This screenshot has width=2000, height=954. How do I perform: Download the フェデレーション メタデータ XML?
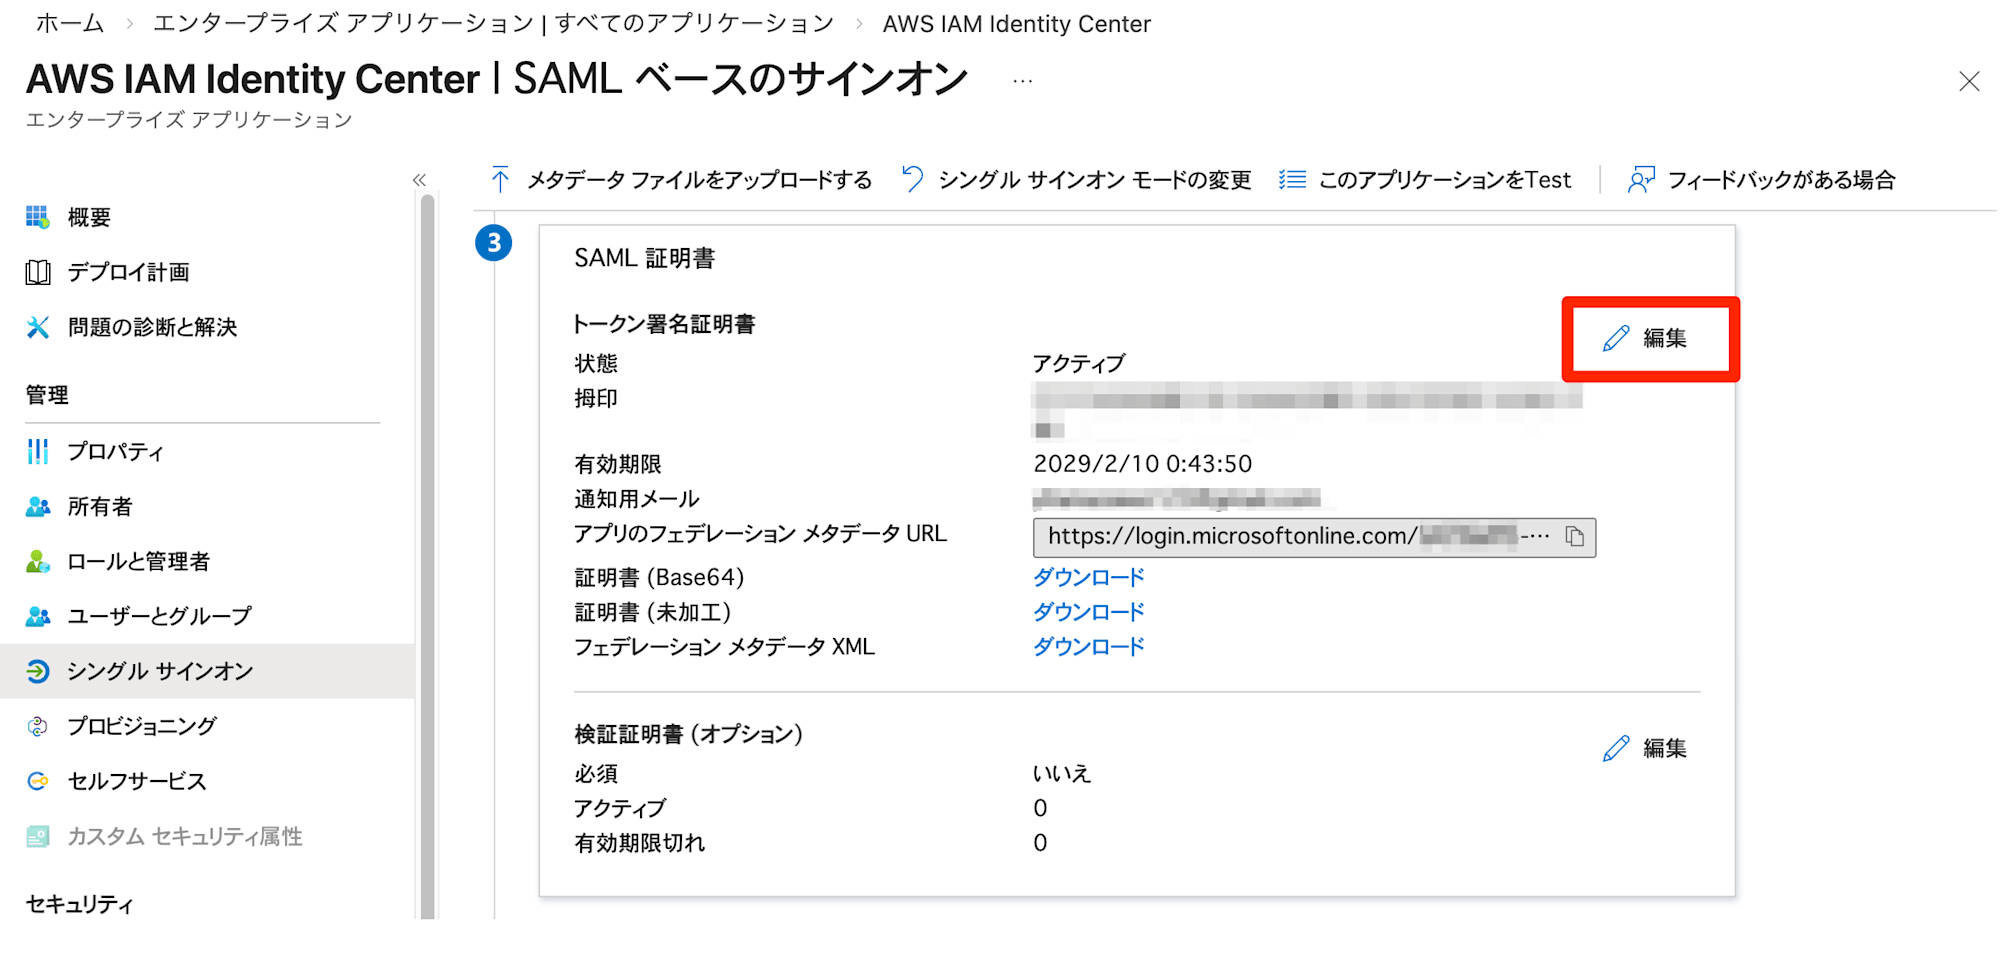click(x=1088, y=647)
